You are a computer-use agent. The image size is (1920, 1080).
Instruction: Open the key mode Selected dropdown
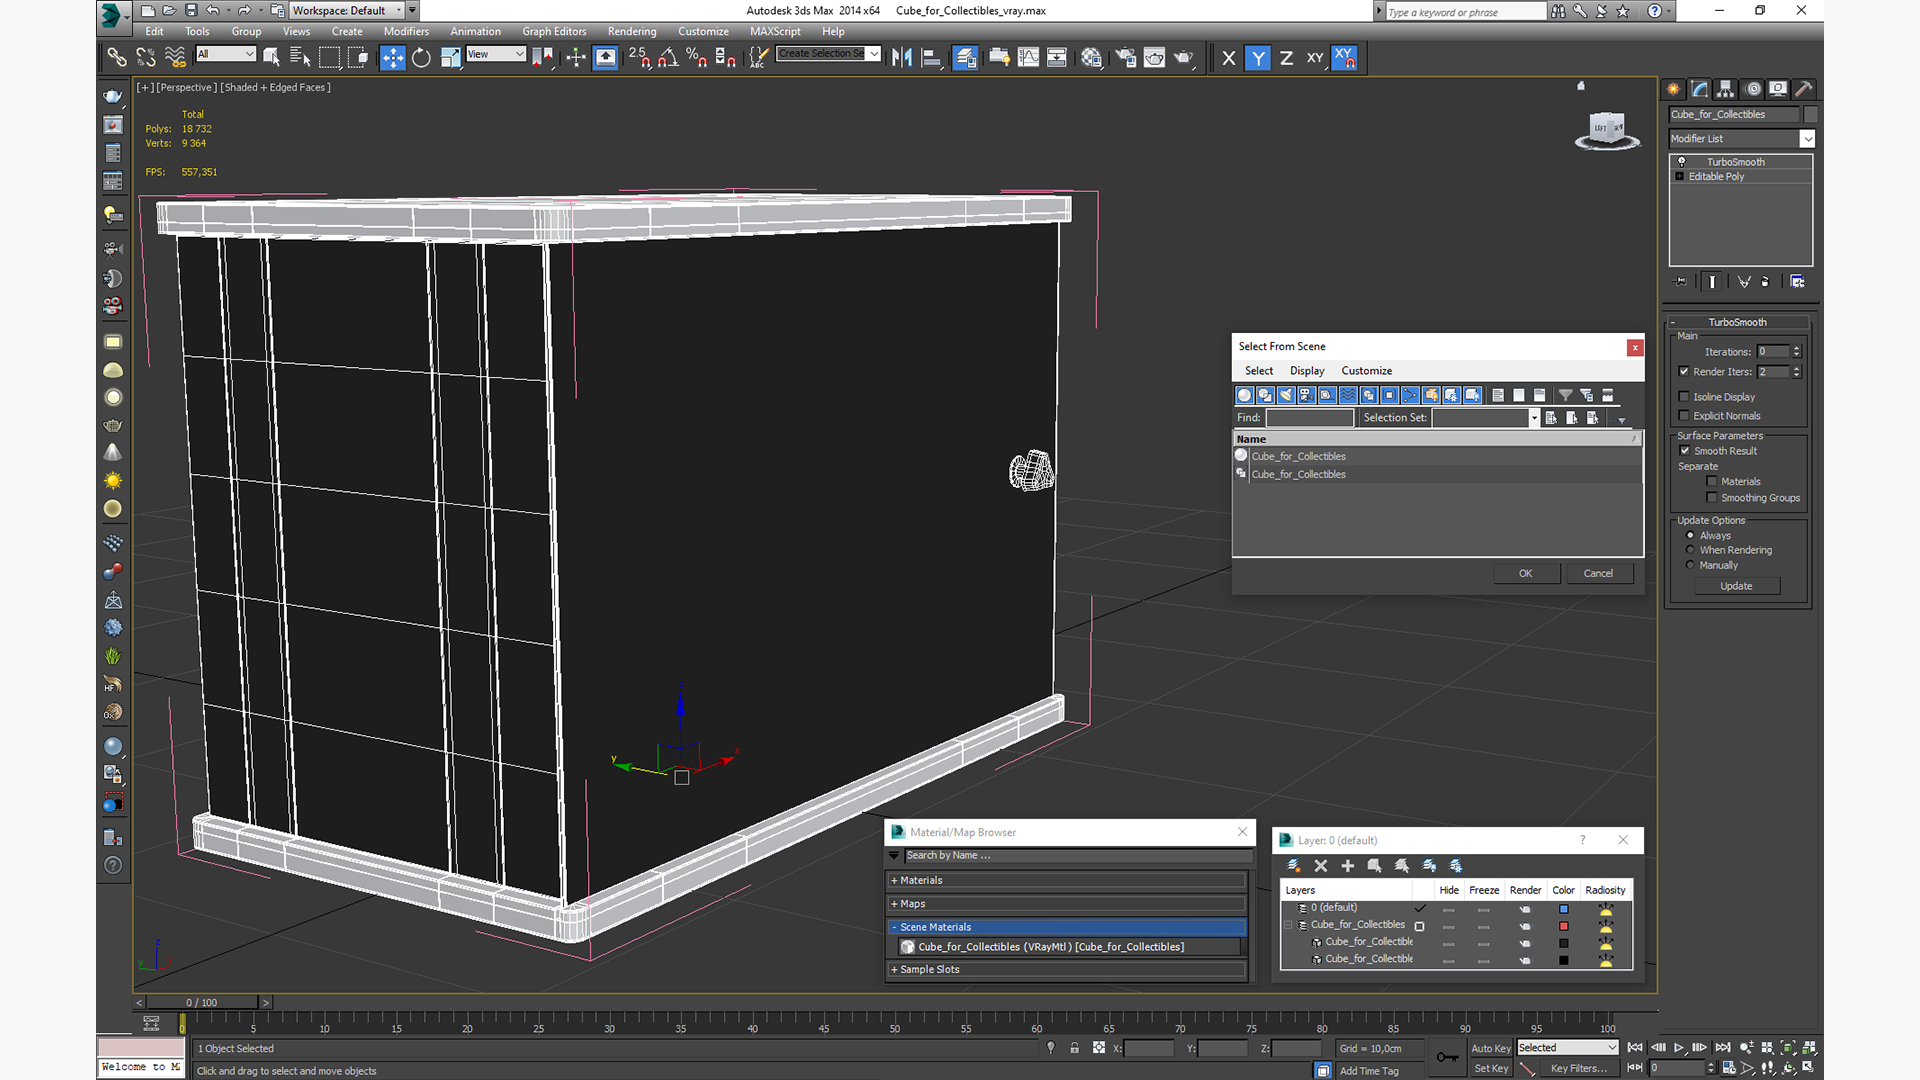(1567, 1048)
